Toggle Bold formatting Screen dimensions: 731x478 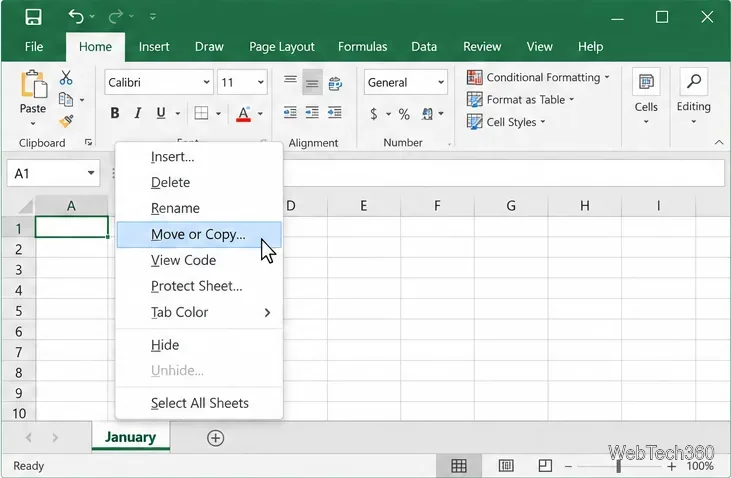pyautogui.click(x=115, y=113)
